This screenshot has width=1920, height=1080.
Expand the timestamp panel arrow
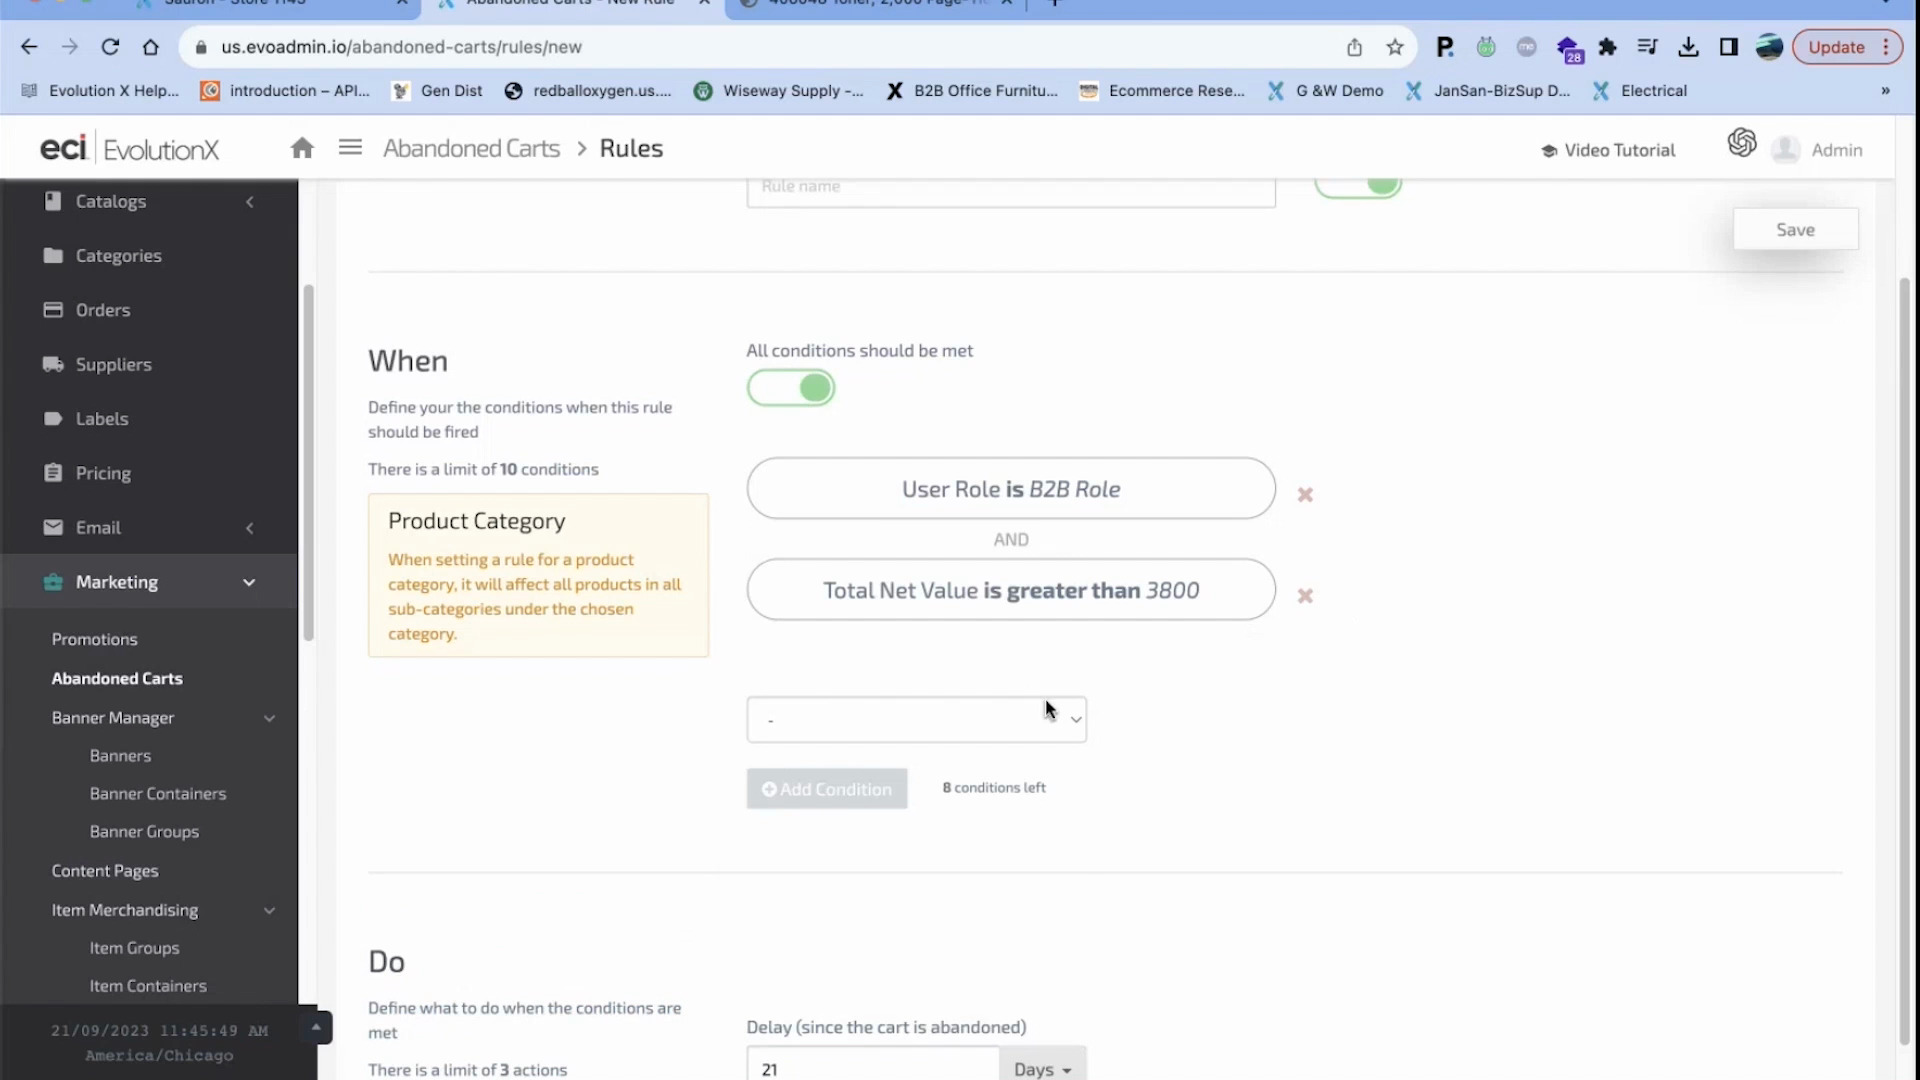[316, 1027]
